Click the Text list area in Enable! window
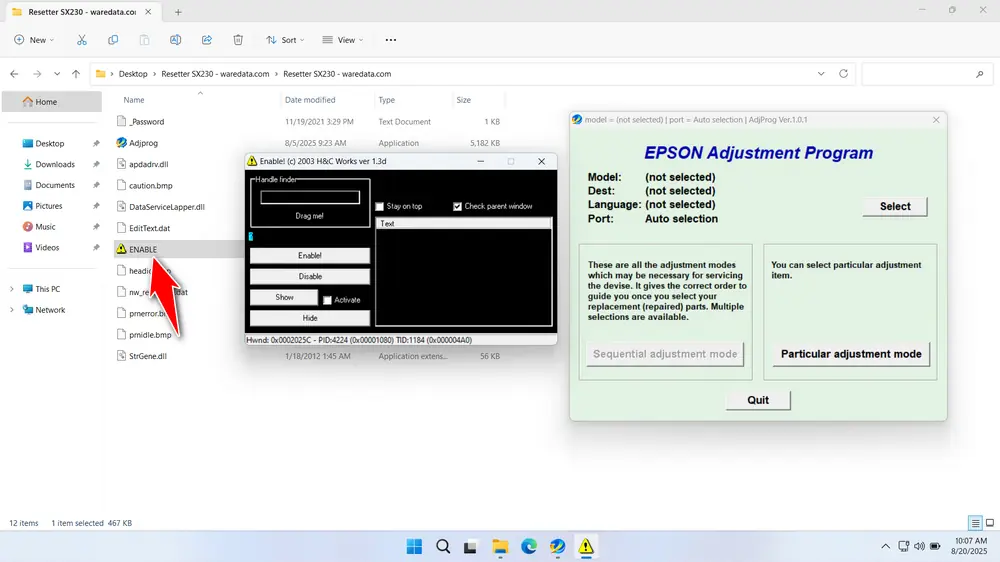Screen dimensions: 1000x562 coord(464,277)
